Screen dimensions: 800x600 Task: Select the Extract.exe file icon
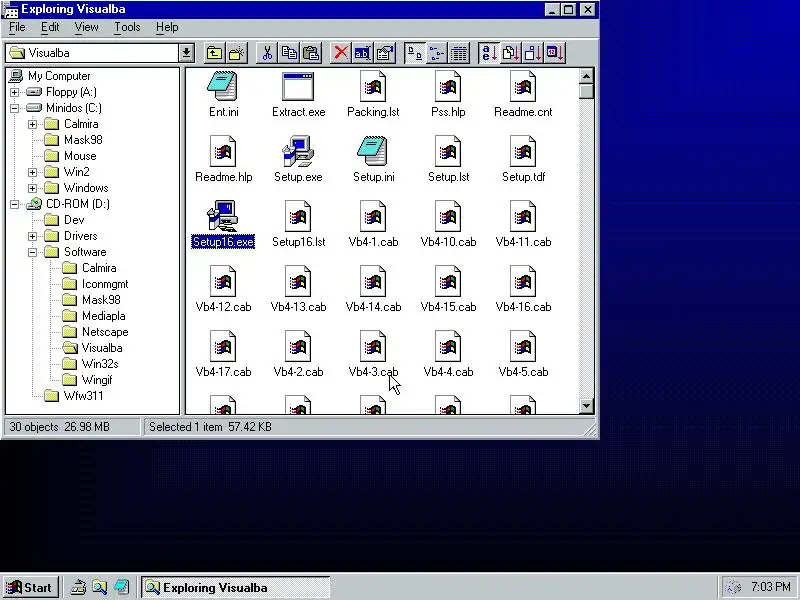(298, 87)
